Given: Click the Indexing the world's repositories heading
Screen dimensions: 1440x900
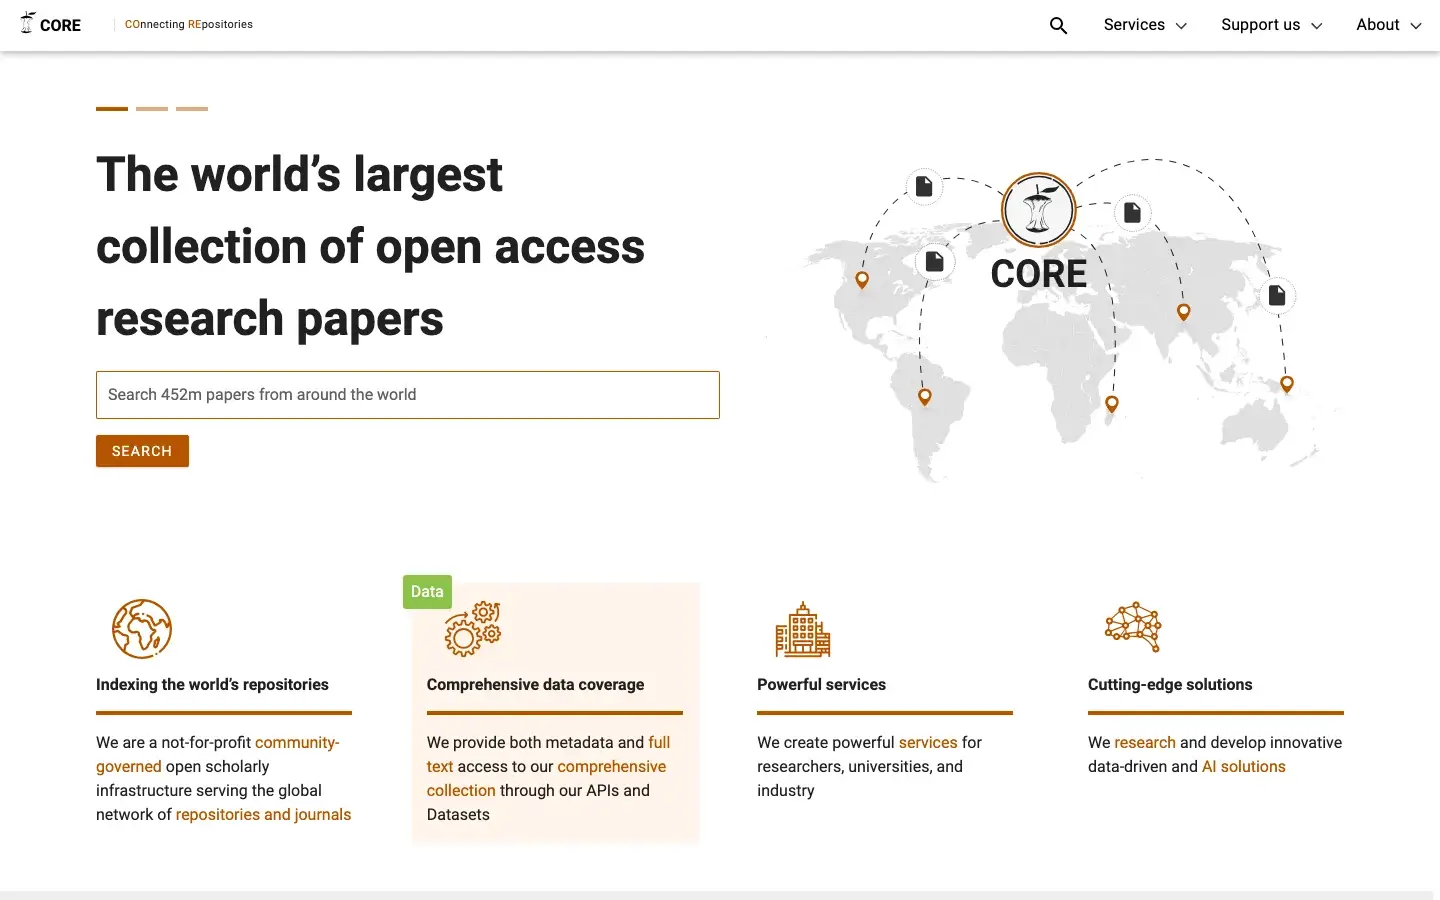Looking at the screenshot, I should click(212, 685).
